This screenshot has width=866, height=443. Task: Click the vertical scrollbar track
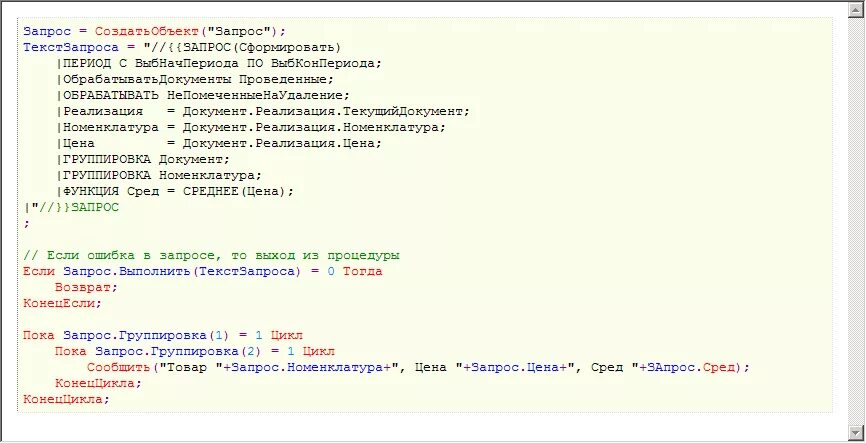(x=857, y=220)
